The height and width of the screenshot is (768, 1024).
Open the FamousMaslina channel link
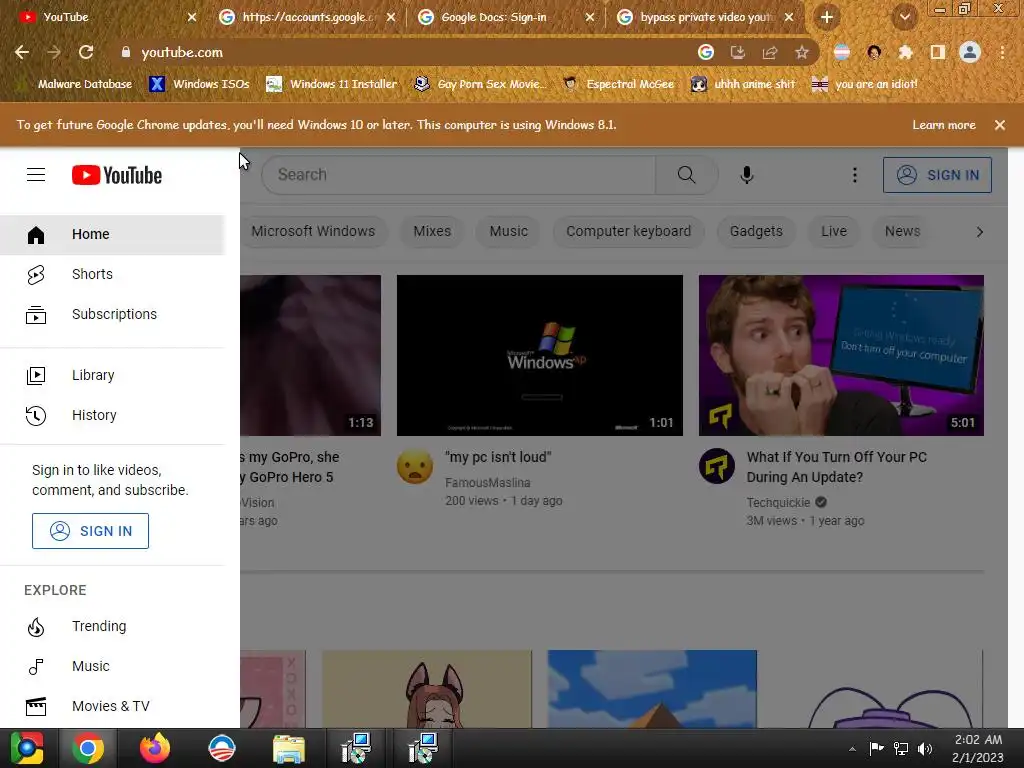click(488, 483)
